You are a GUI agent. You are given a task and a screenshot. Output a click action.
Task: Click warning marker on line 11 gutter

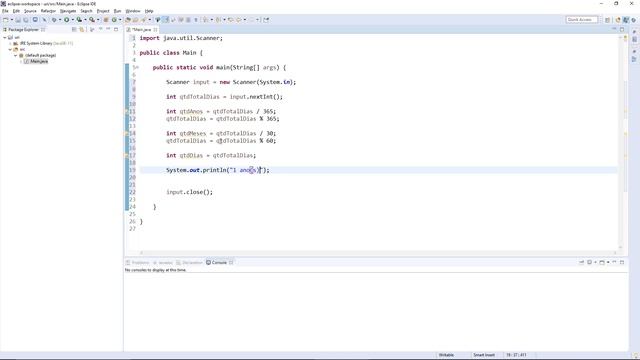(127, 111)
